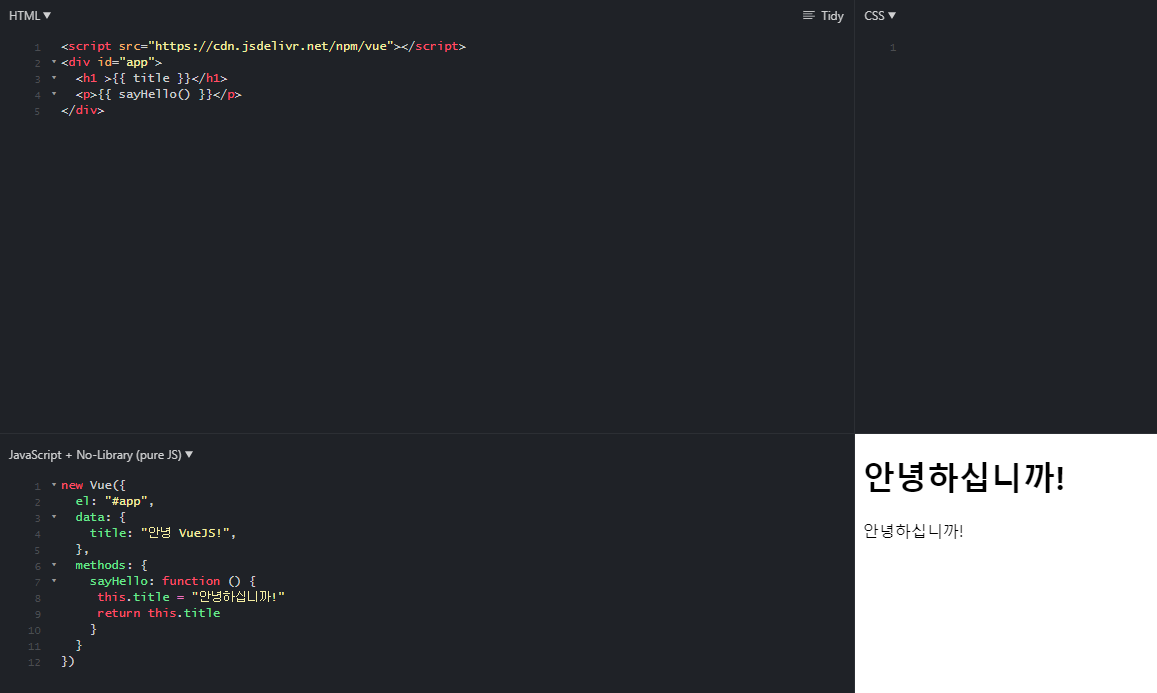Image resolution: width=1157 pixels, height=693 pixels.
Task: Click the closing }) on JS line 12
Action: pyautogui.click(x=68, y=661)
